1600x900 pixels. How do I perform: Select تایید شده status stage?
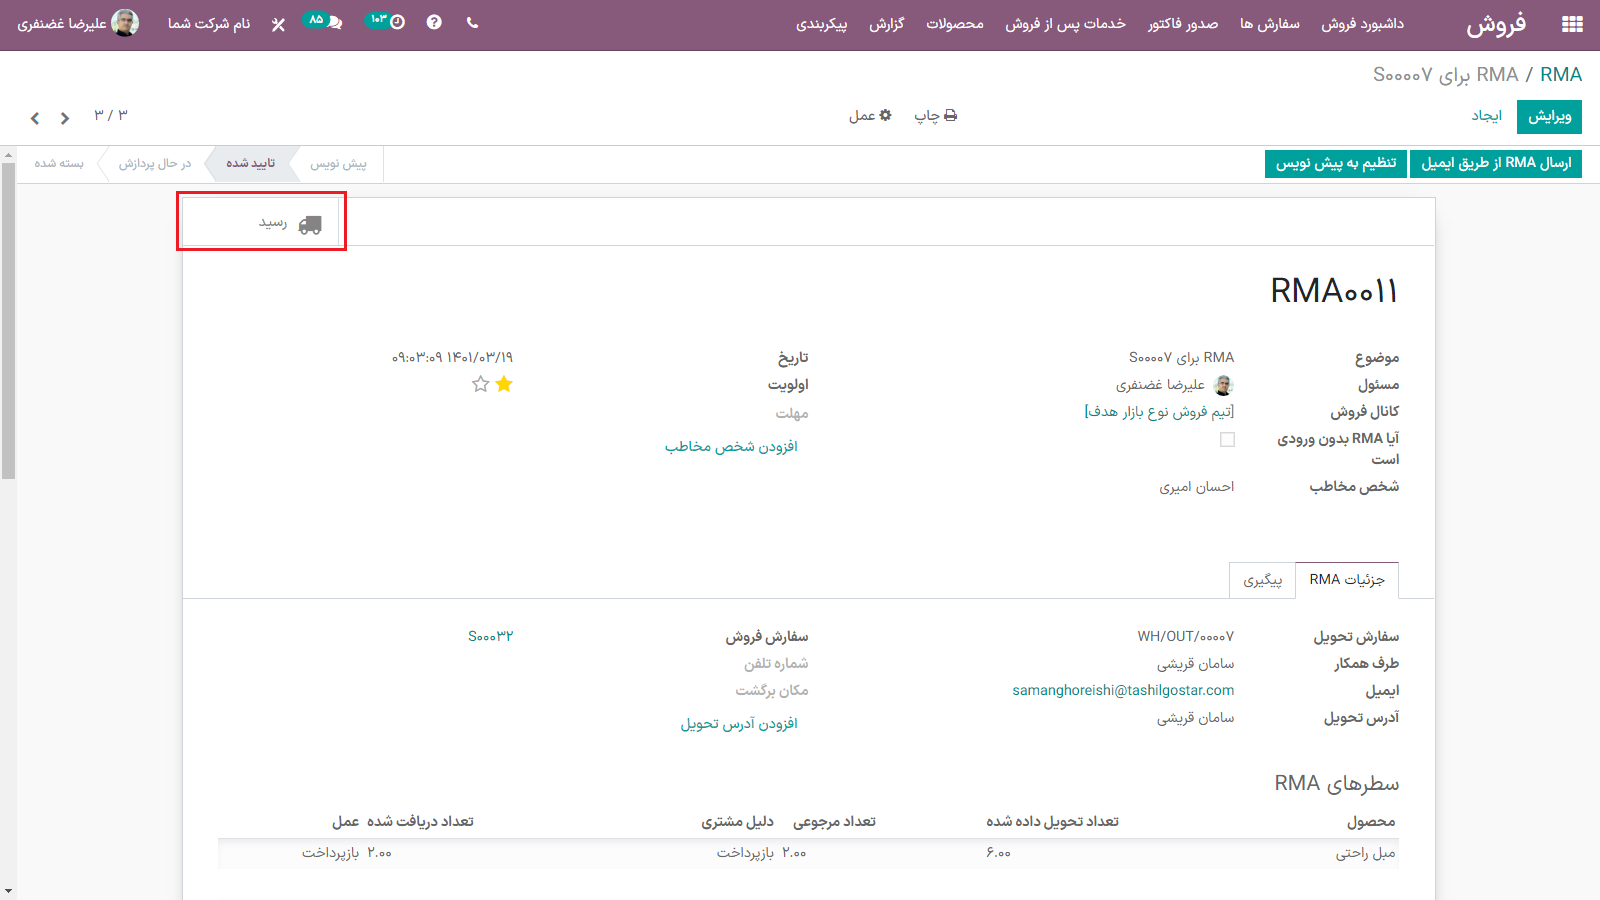pyautogui.click(x=250, y=163)
